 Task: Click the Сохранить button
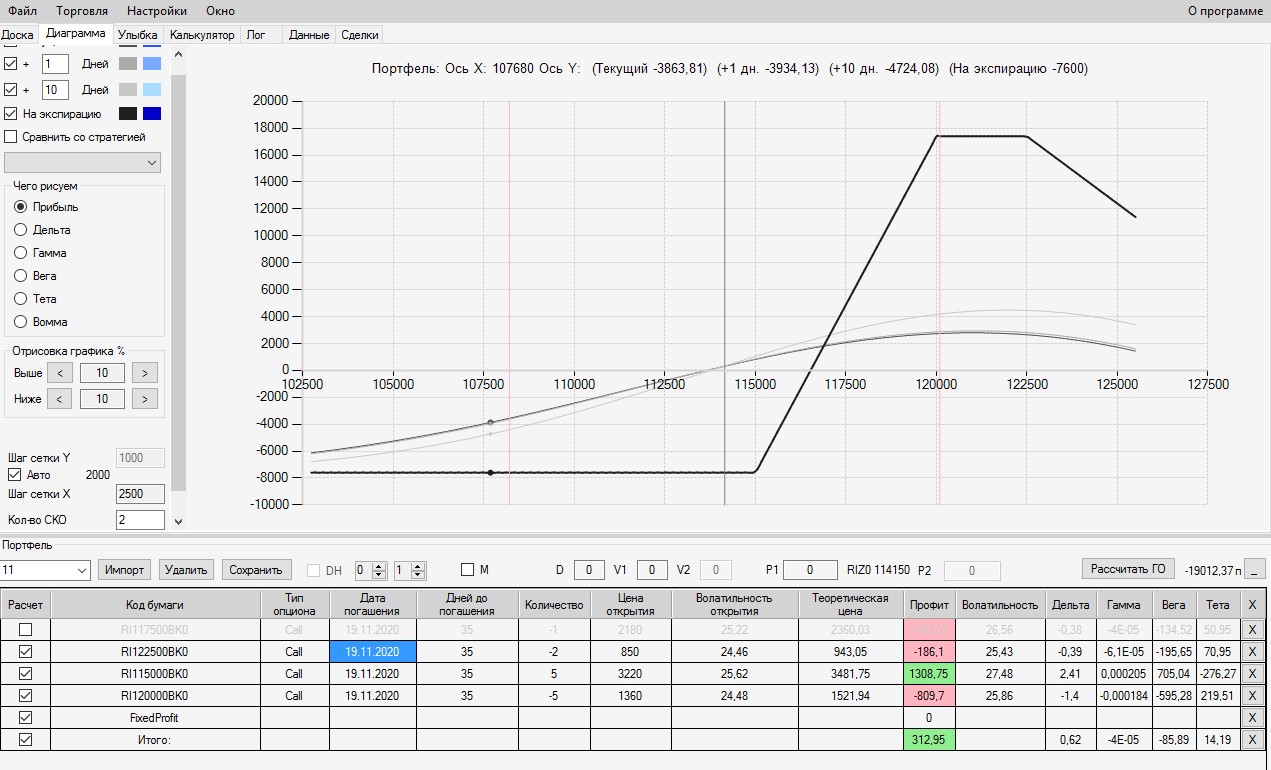pos(257,570)
